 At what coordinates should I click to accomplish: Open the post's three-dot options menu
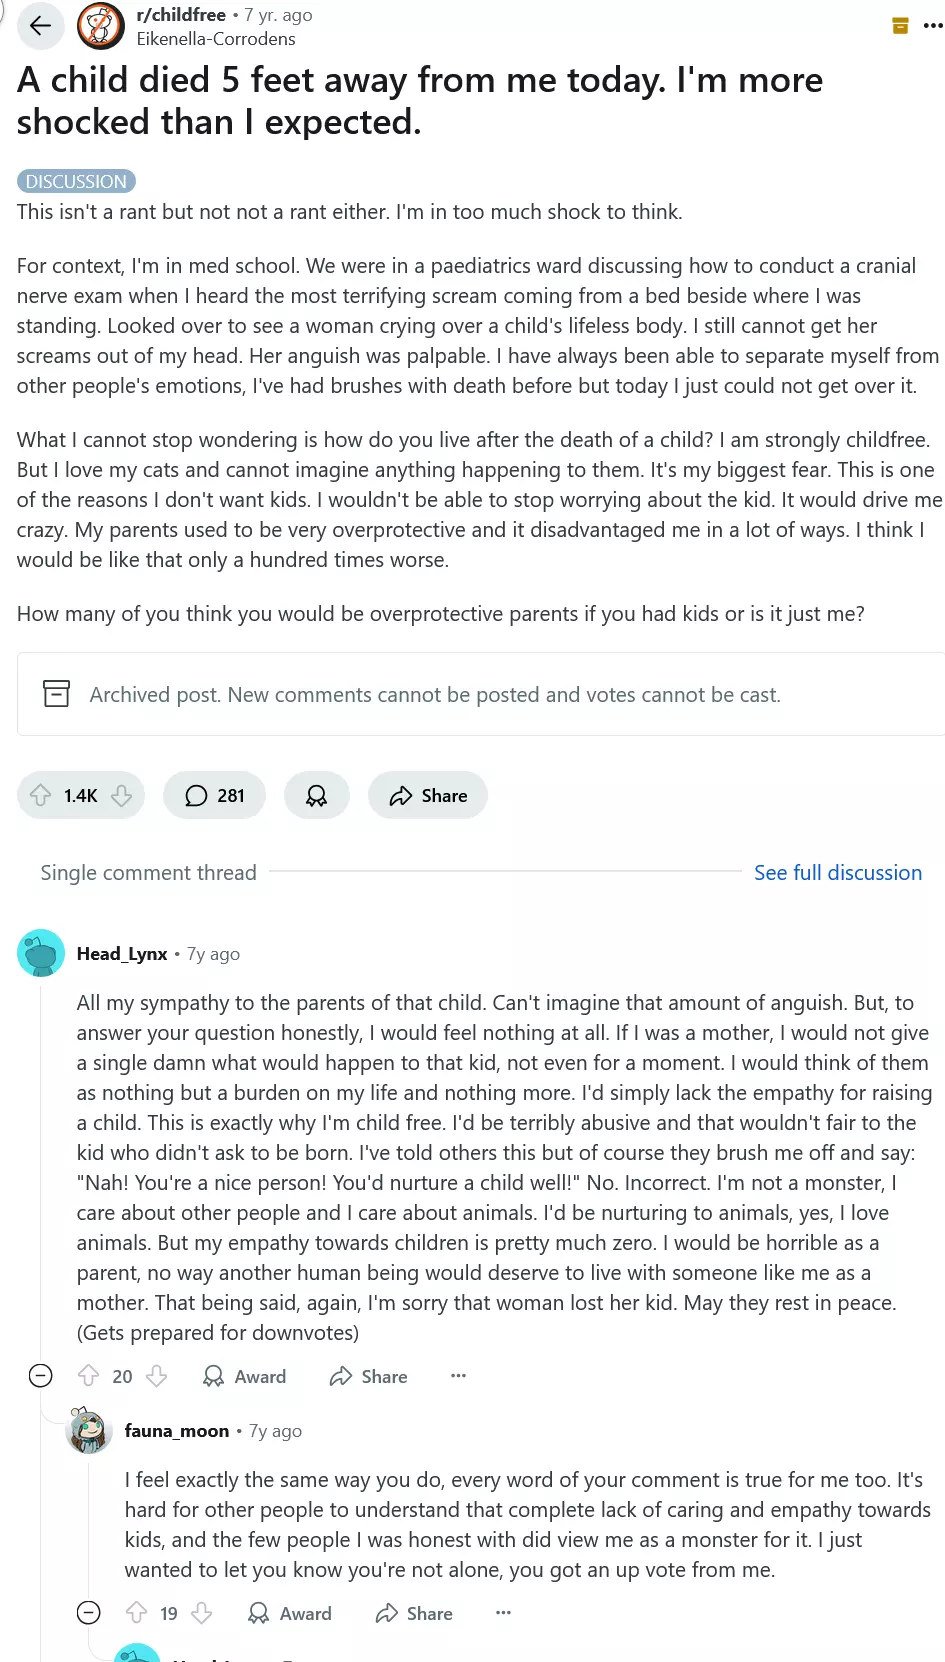tap(933, 26)
